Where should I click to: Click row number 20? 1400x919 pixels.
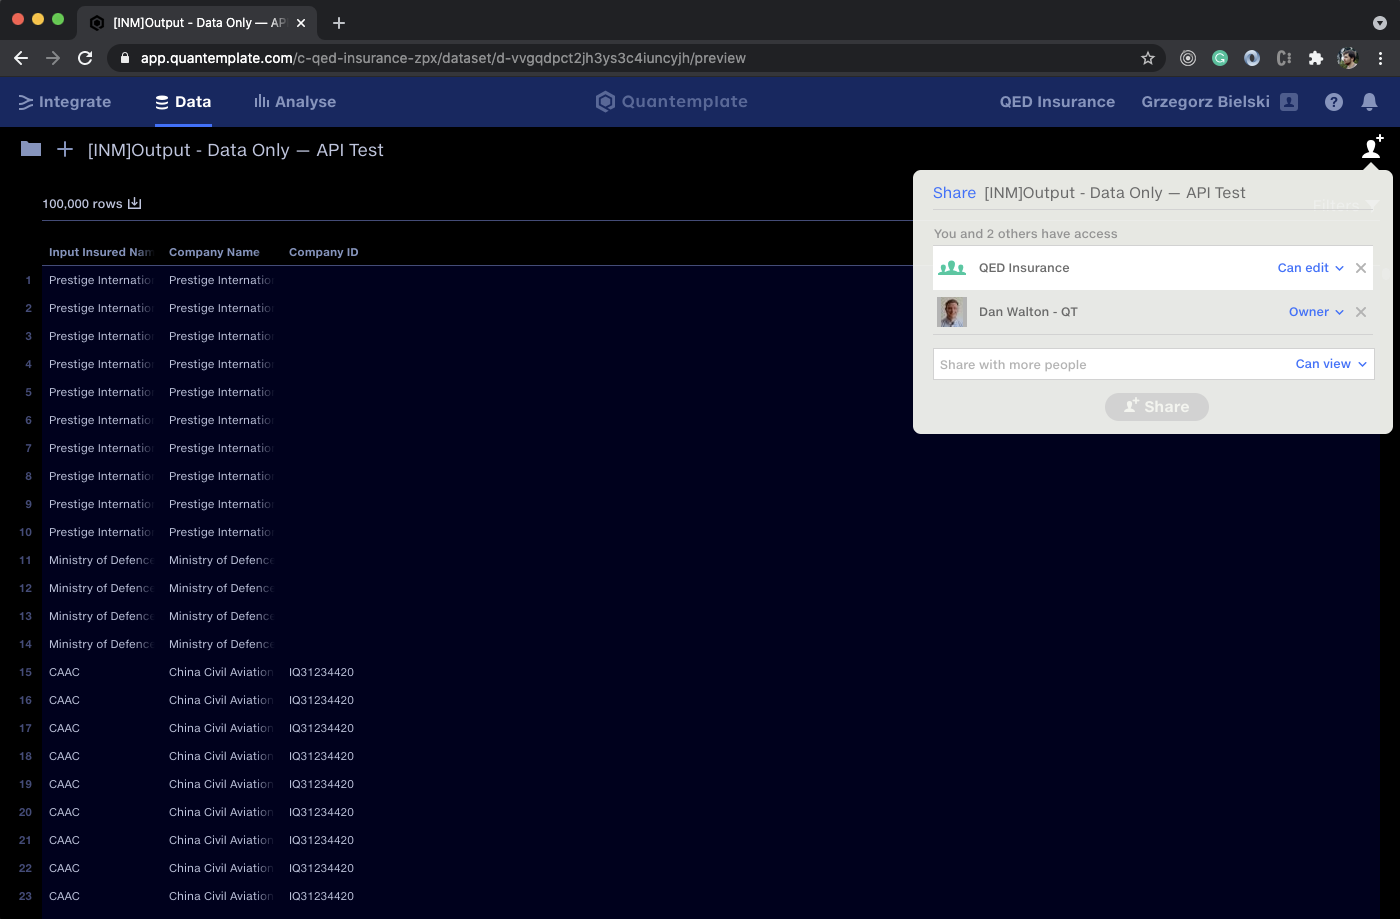26,812
